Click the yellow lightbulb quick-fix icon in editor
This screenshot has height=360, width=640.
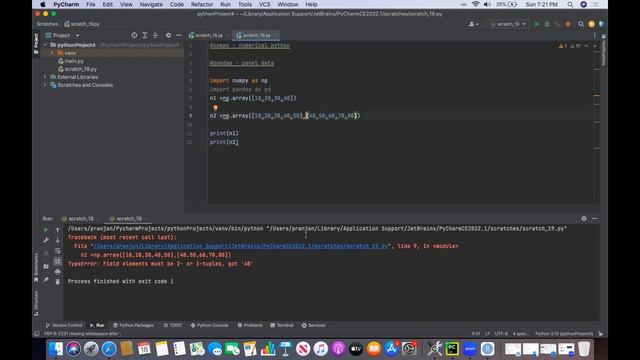coord(216,108)
